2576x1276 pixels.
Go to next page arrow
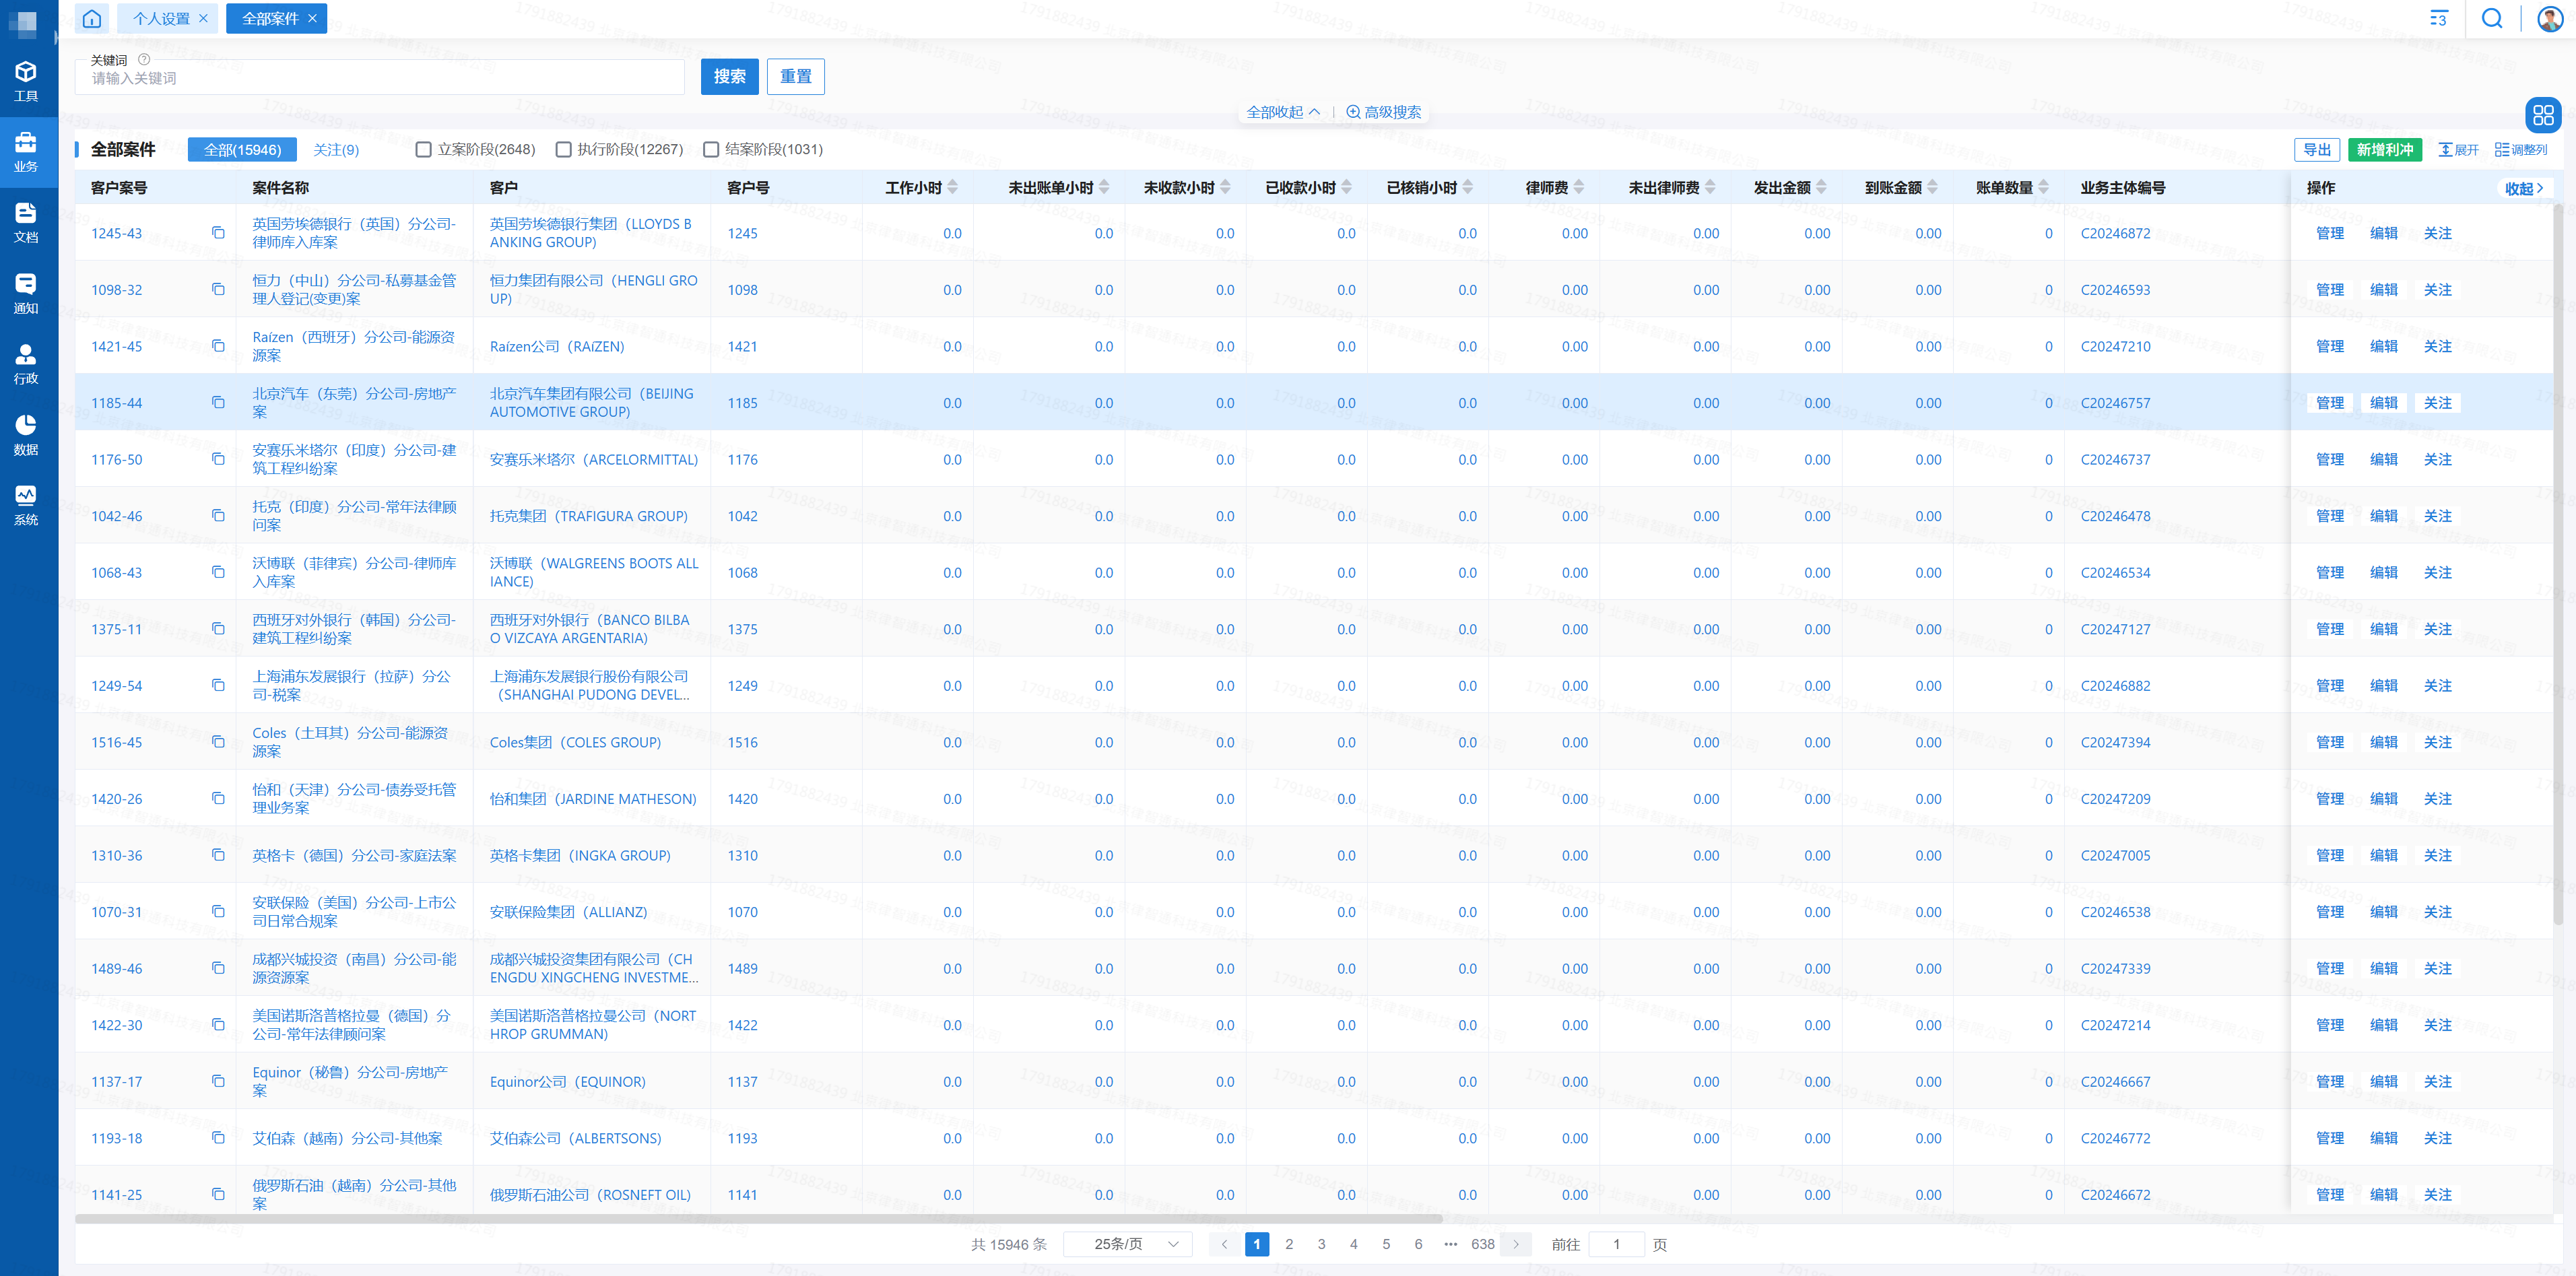(x=1516, y=1244)
